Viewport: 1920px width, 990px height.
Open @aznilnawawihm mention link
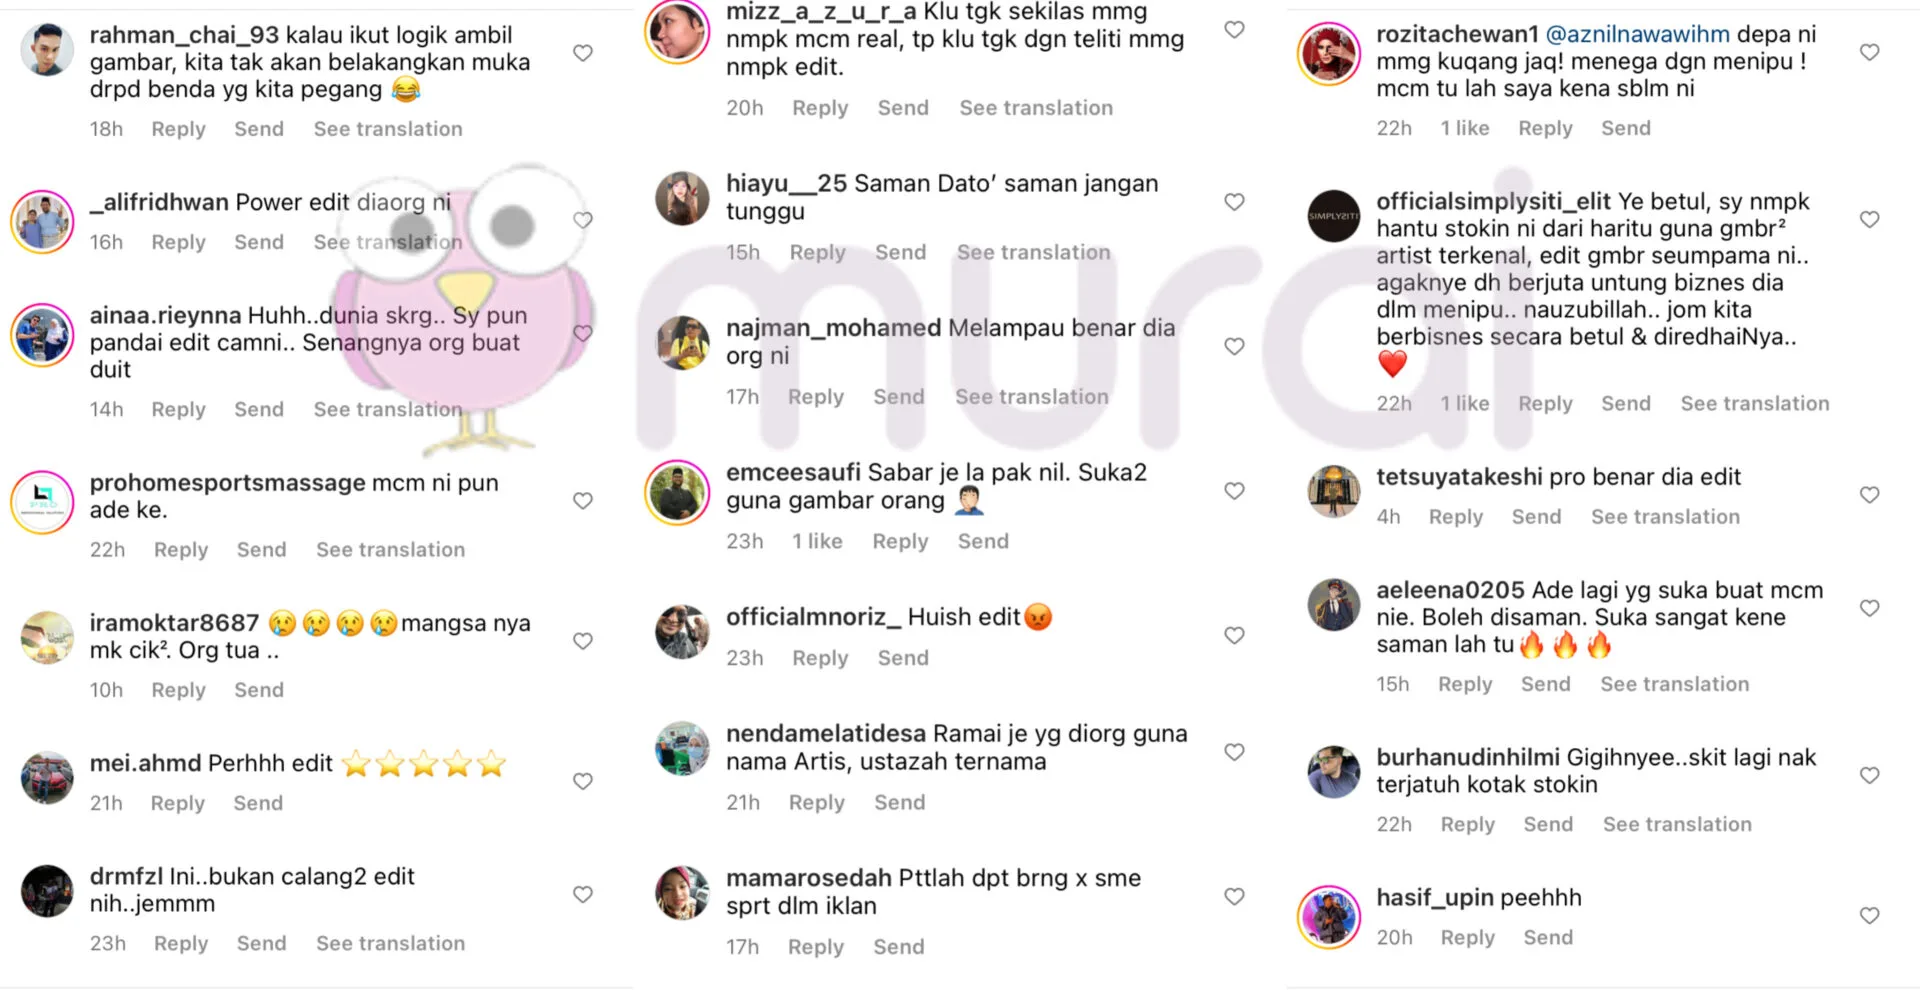pos(1638,34)
